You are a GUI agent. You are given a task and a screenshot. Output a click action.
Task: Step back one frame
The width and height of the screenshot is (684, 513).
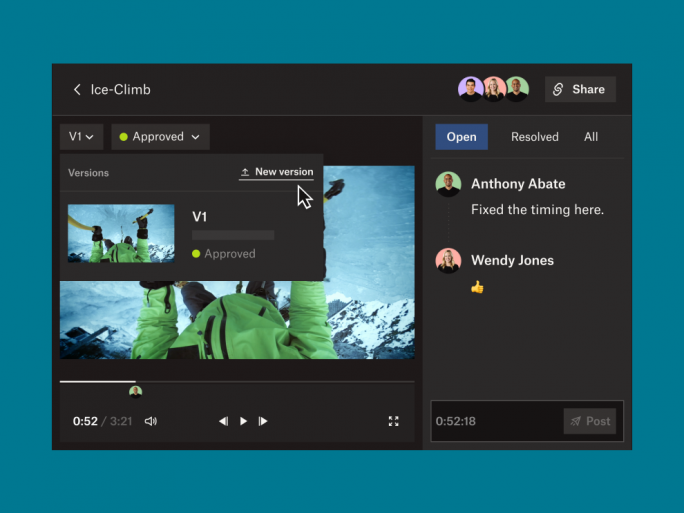click(223, 421)
